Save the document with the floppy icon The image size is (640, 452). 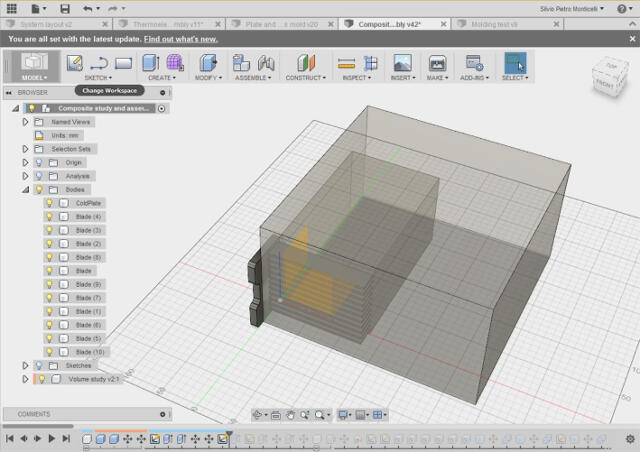click(x=65, y=9)
